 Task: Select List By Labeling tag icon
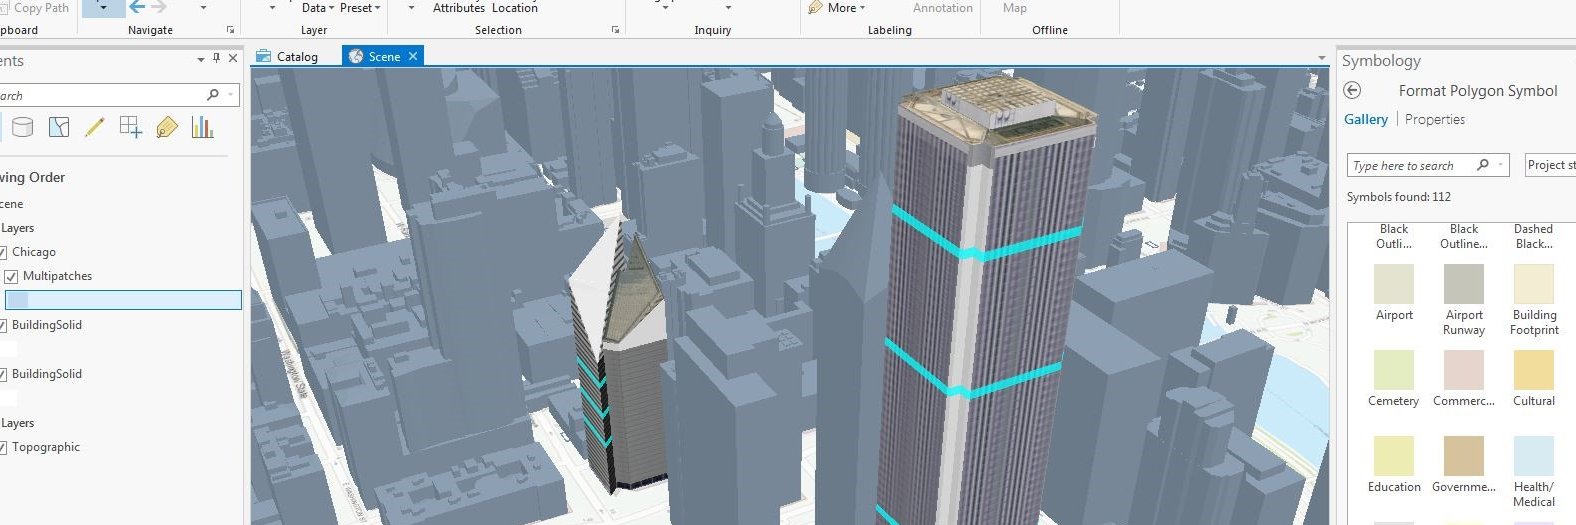click(x=167, y=127)
